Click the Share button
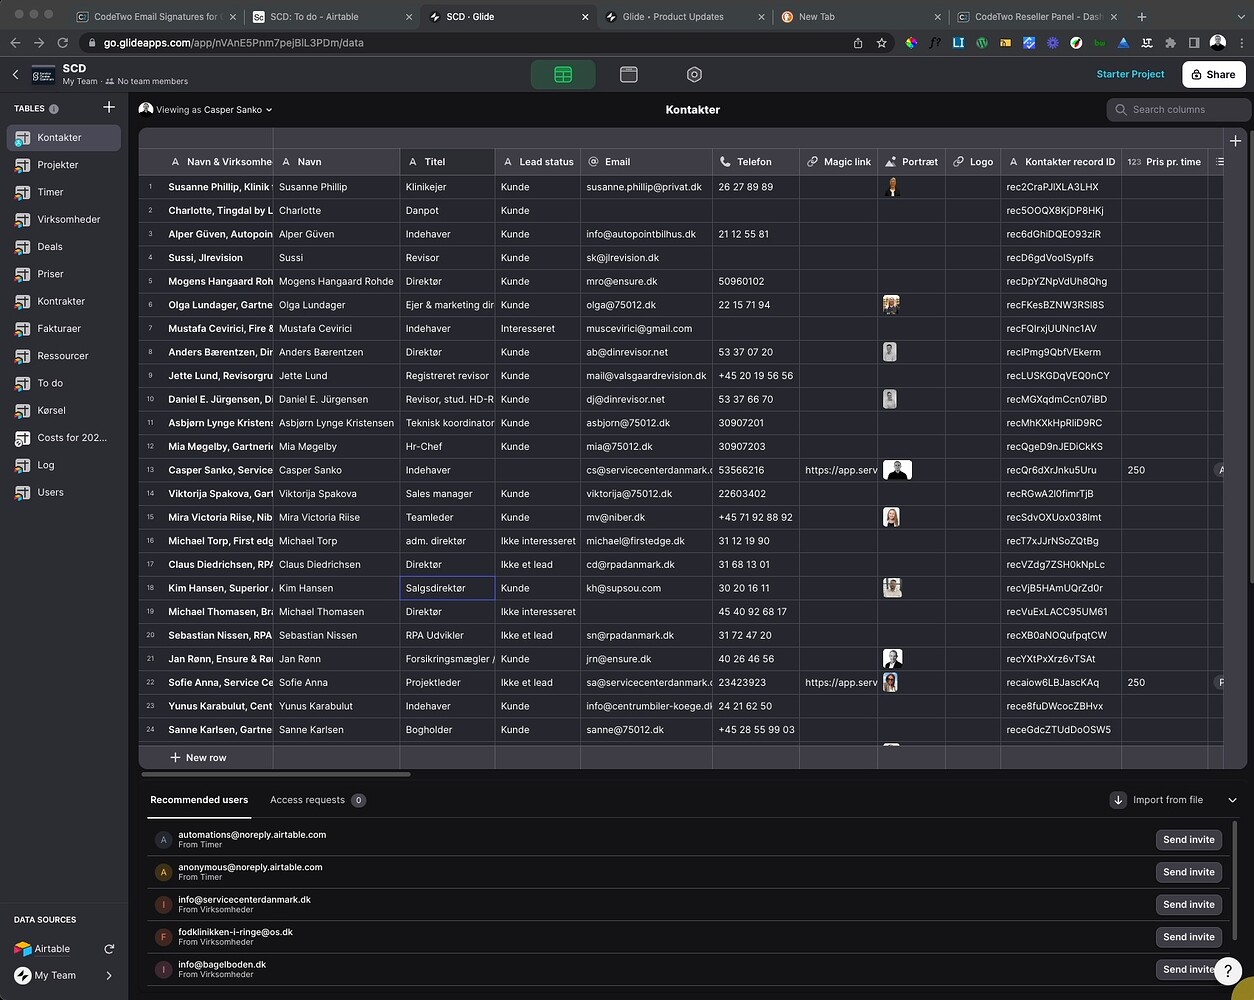 pos(1213,74)
